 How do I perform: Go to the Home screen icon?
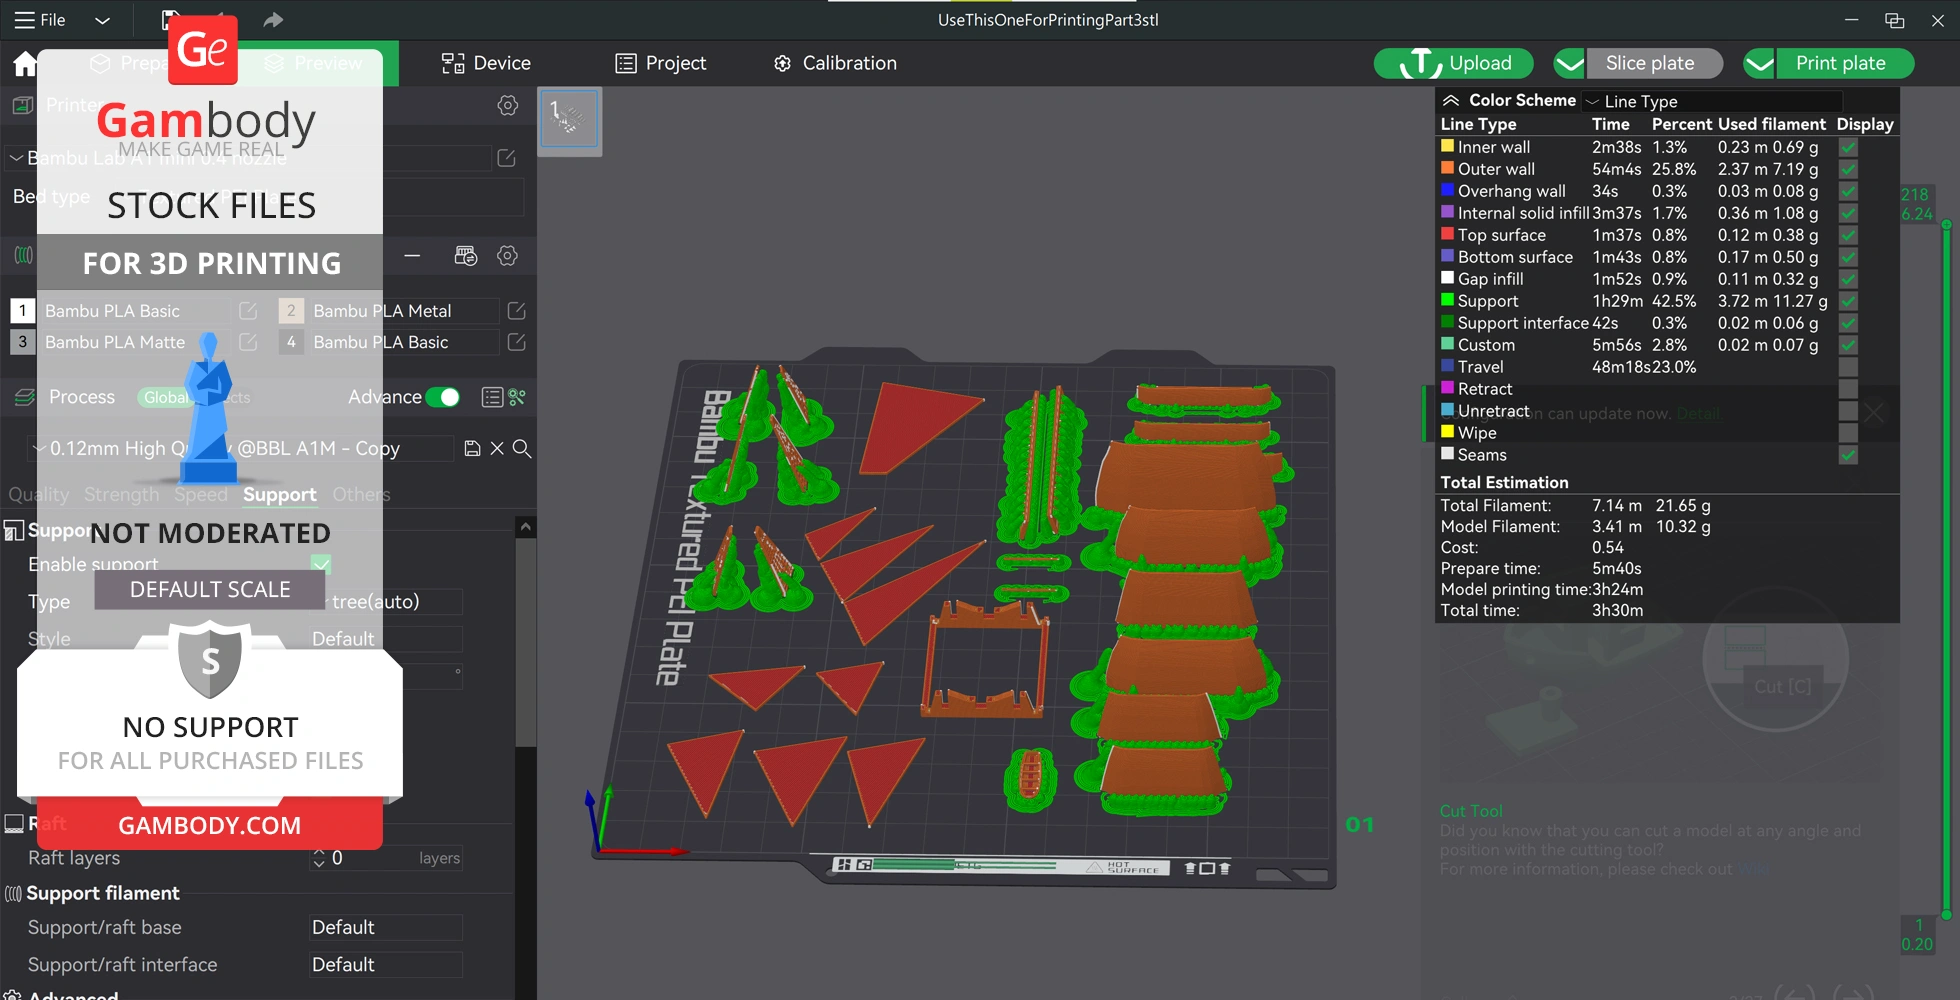(25, 65)
